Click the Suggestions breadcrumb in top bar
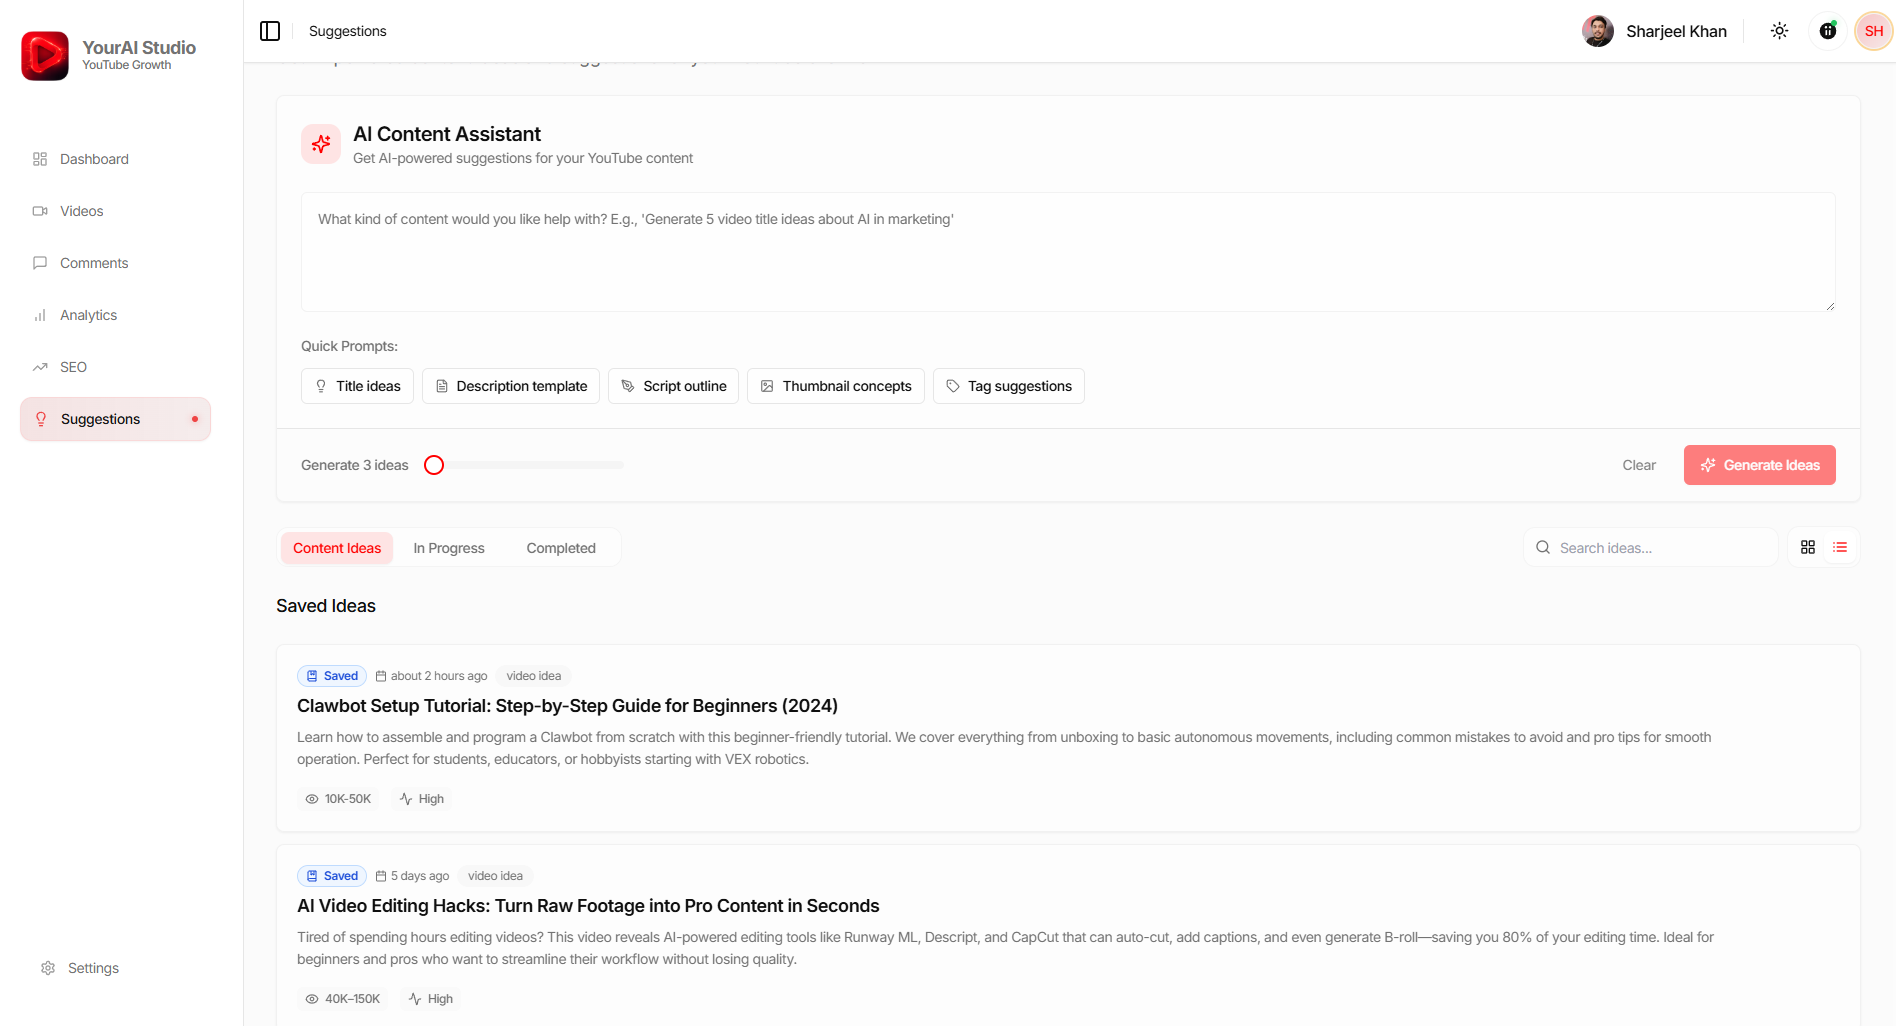 347,31
